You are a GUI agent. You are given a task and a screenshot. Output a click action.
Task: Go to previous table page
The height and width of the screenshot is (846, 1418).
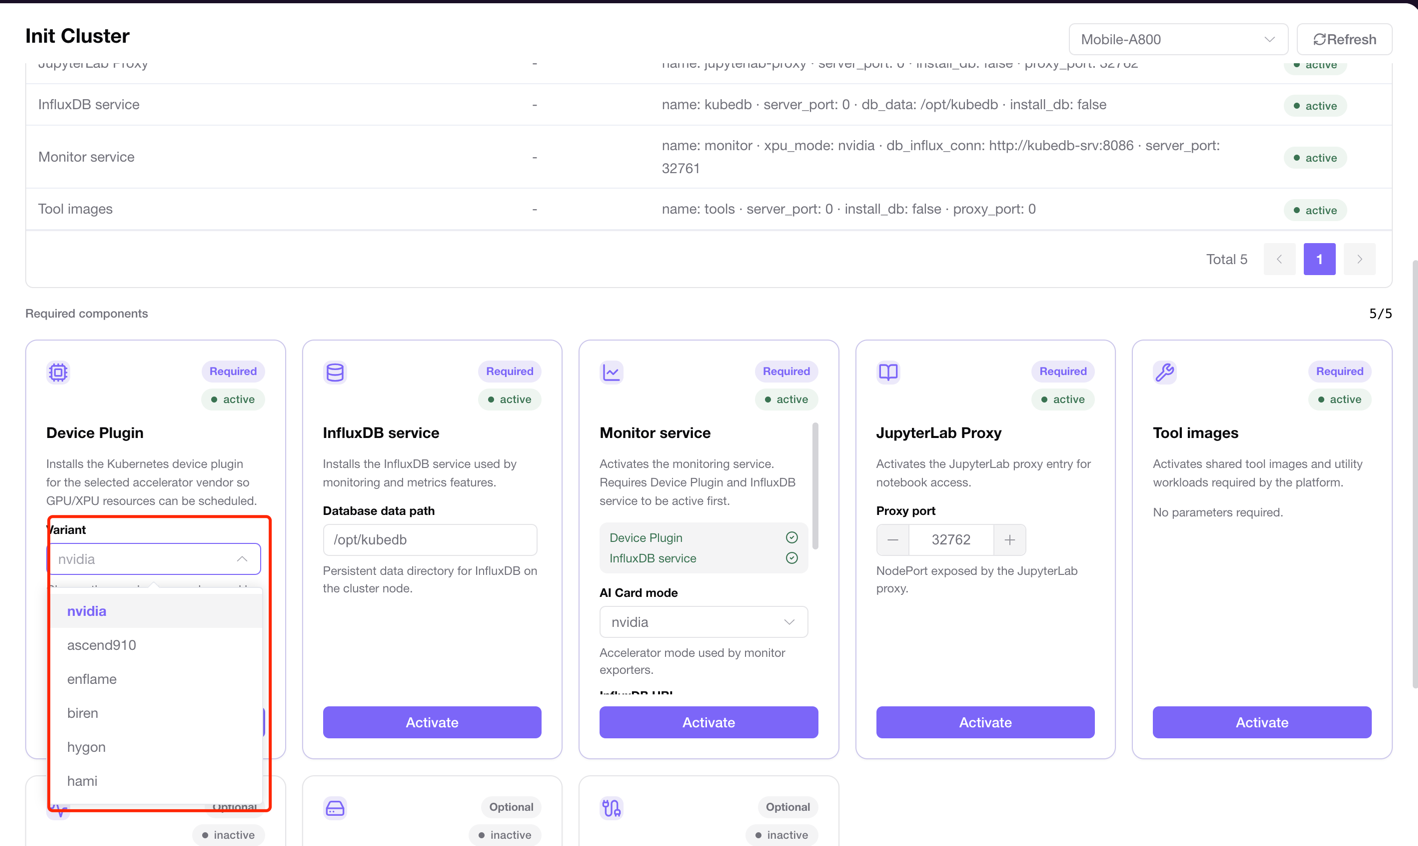[1279, 259]
